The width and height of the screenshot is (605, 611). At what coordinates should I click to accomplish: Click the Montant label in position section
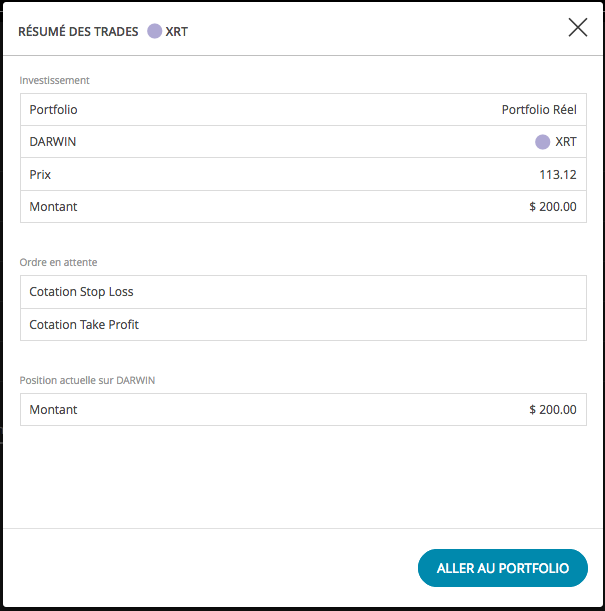(53, 410)
